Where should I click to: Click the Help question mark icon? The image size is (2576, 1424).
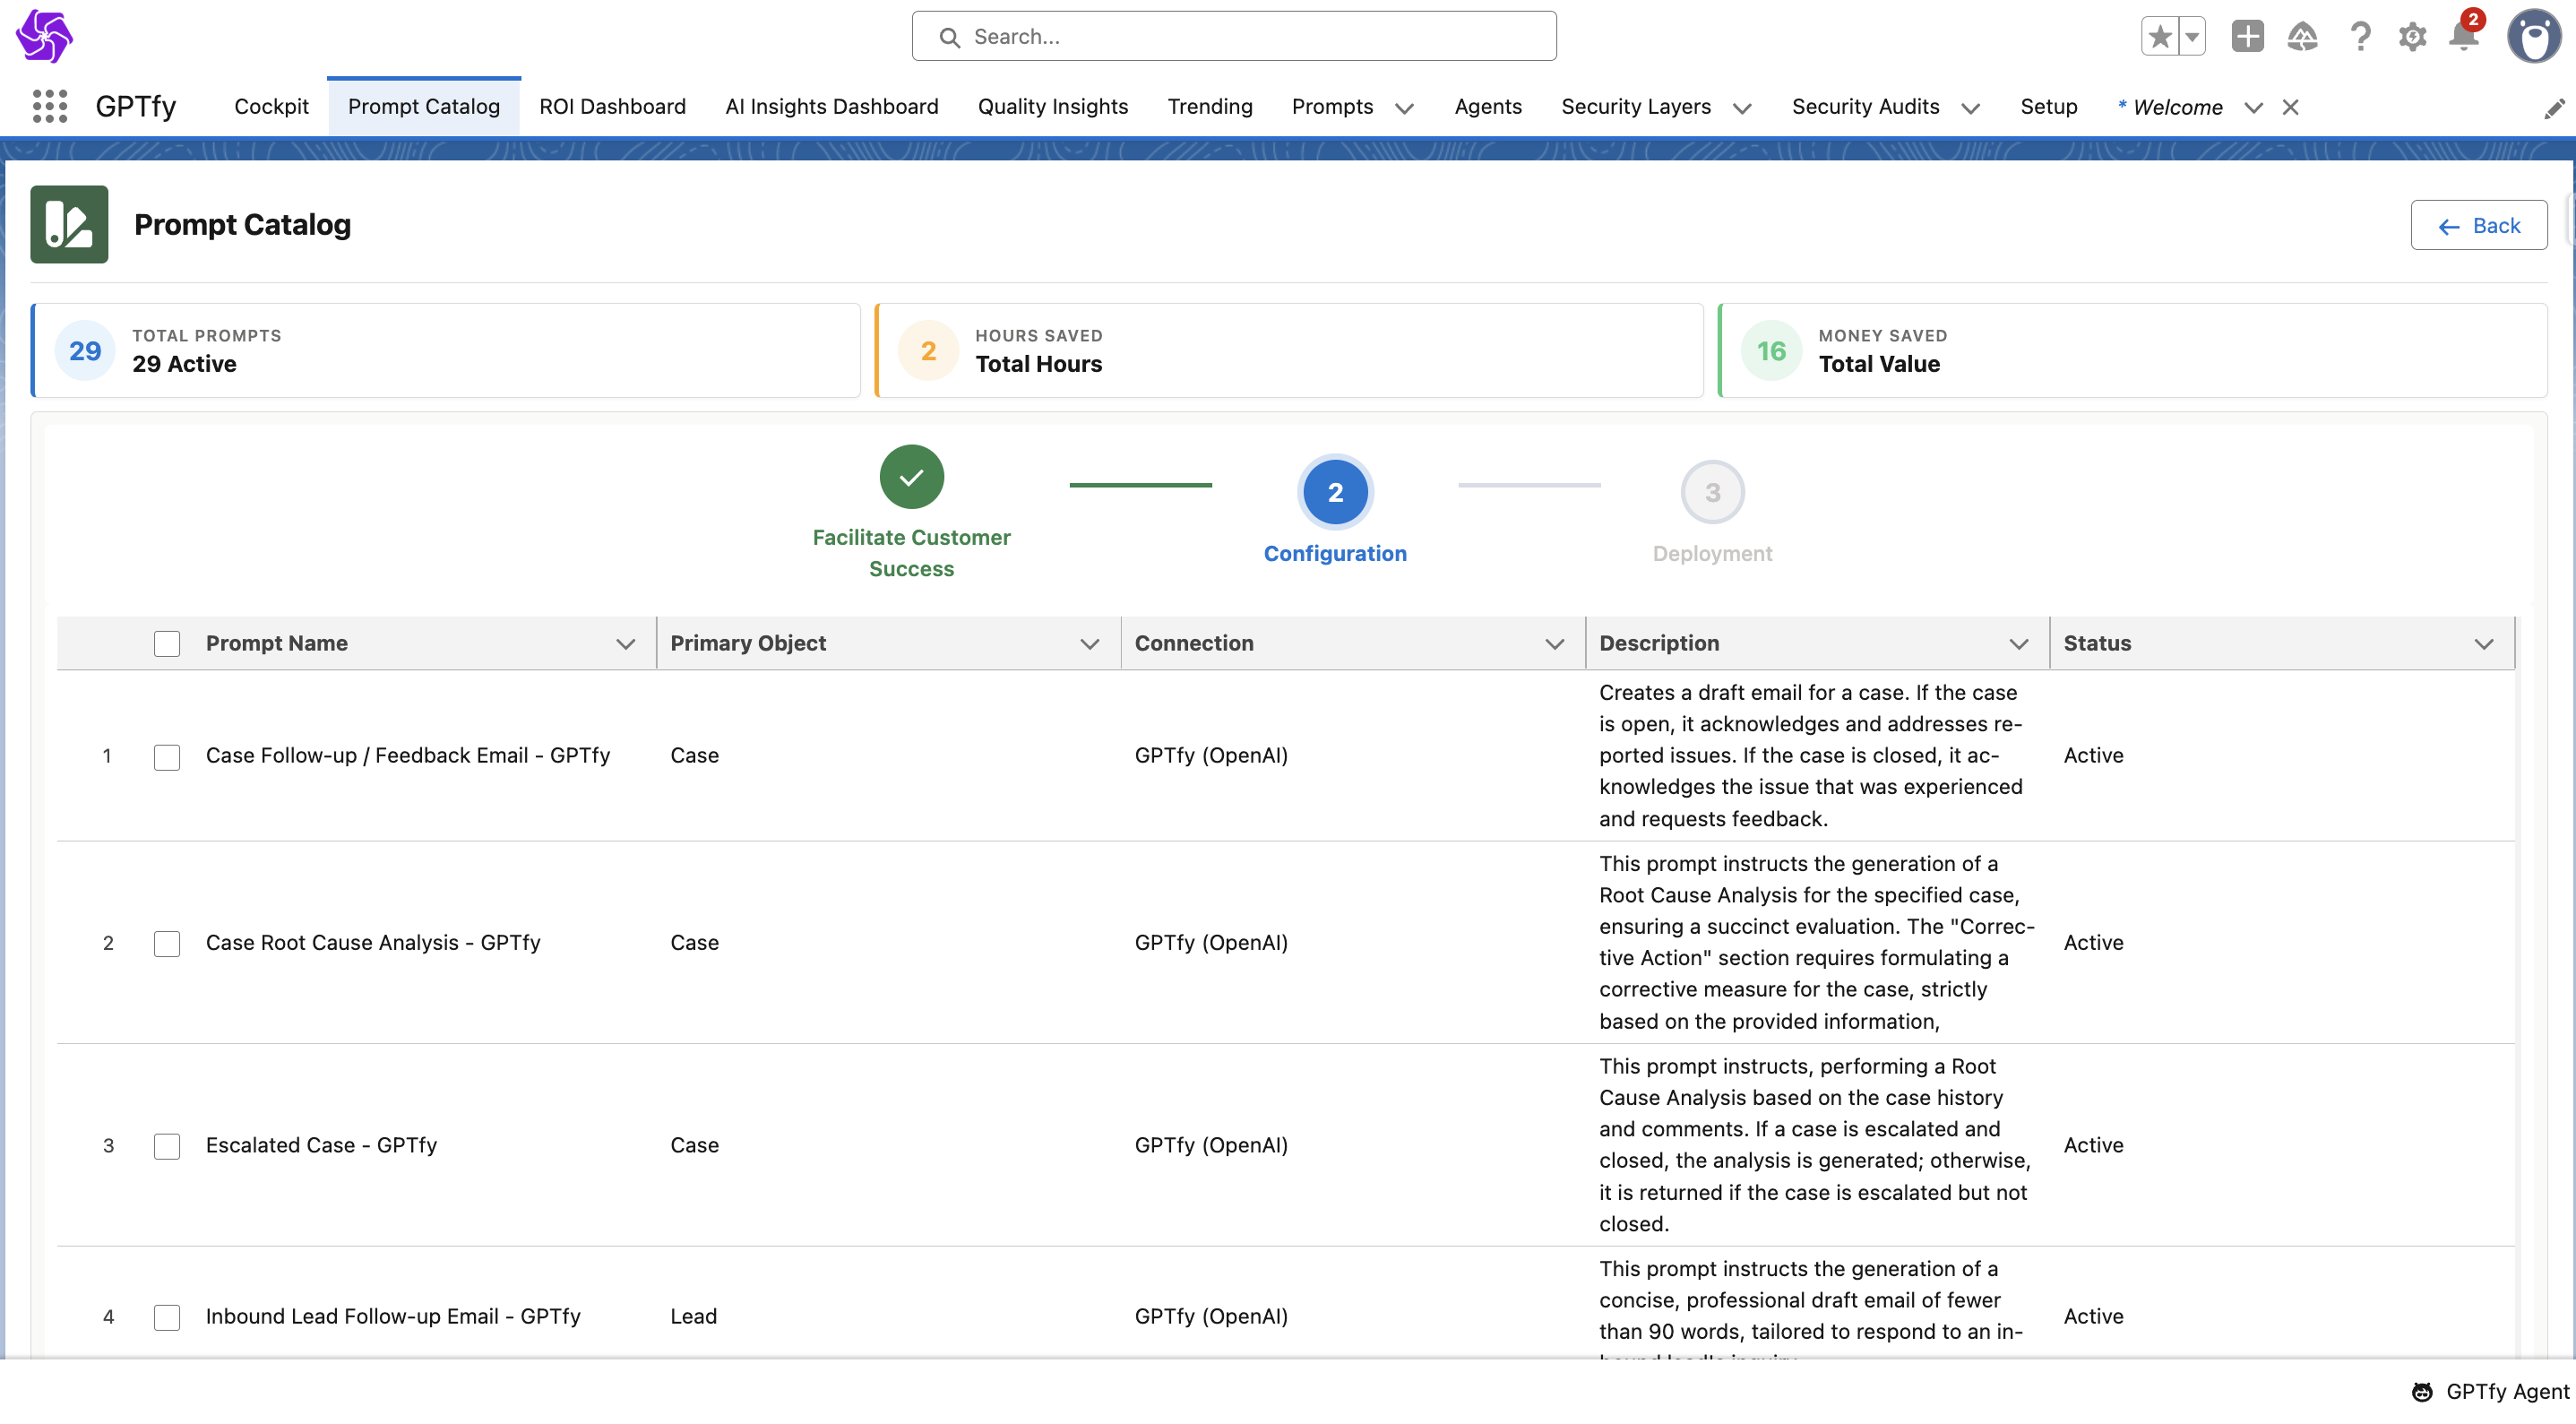tap(2360, 38)
